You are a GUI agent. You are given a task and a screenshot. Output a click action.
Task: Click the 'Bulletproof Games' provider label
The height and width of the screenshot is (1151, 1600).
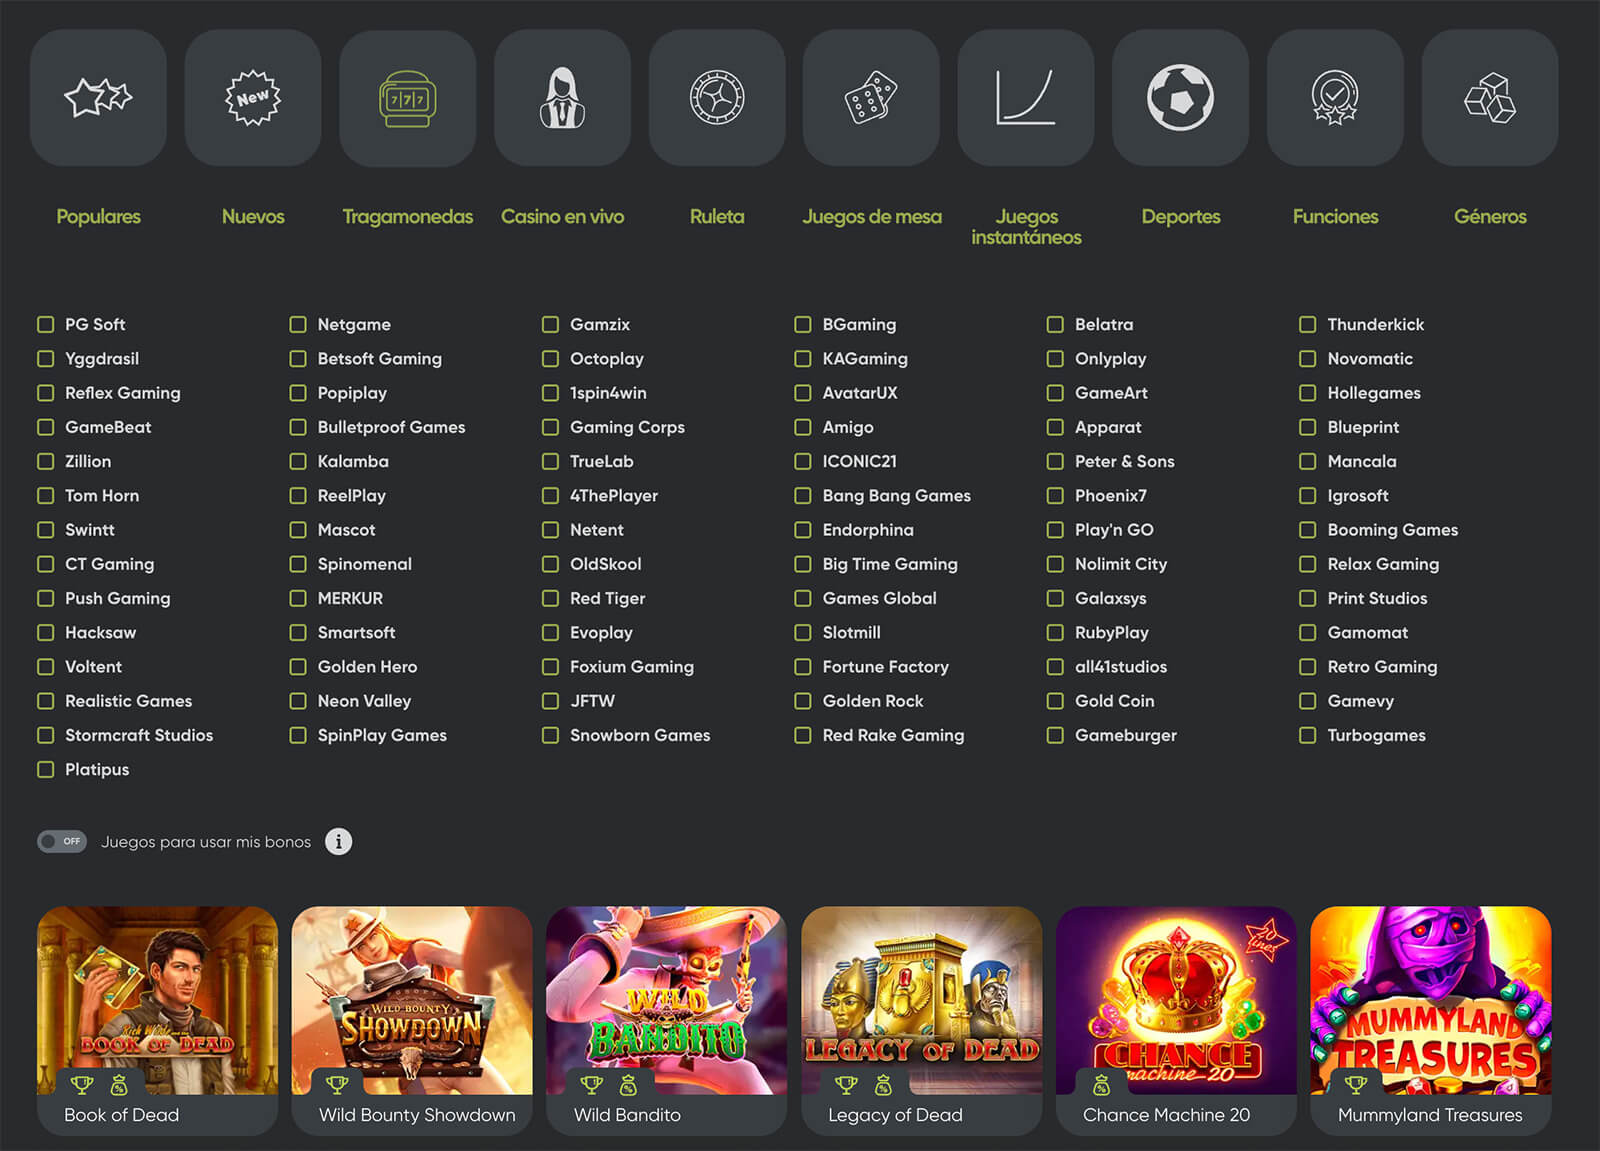tap(392, 427)
